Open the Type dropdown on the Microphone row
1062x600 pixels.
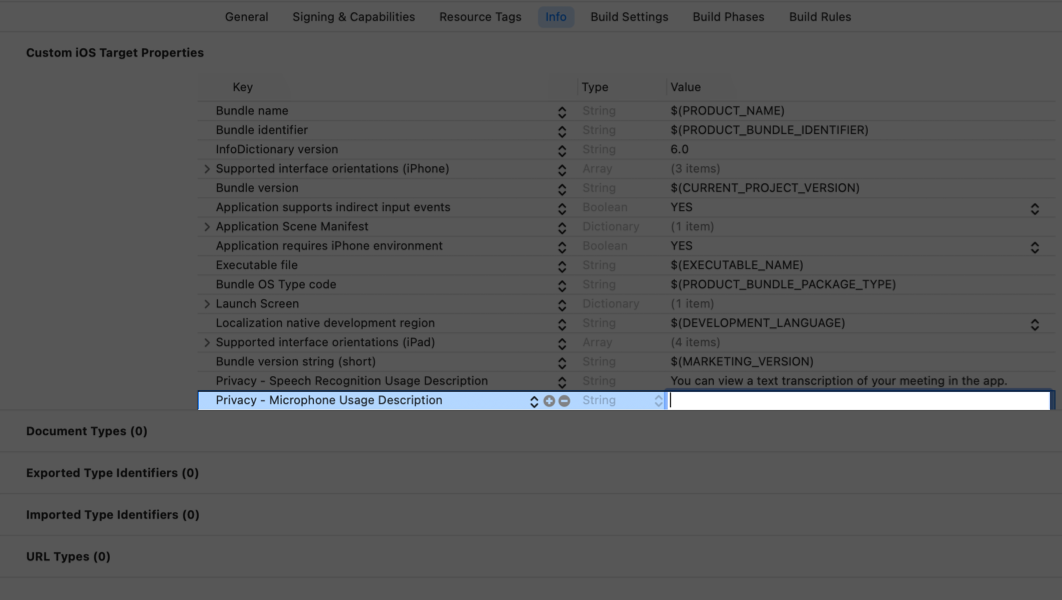click(658, 400)
